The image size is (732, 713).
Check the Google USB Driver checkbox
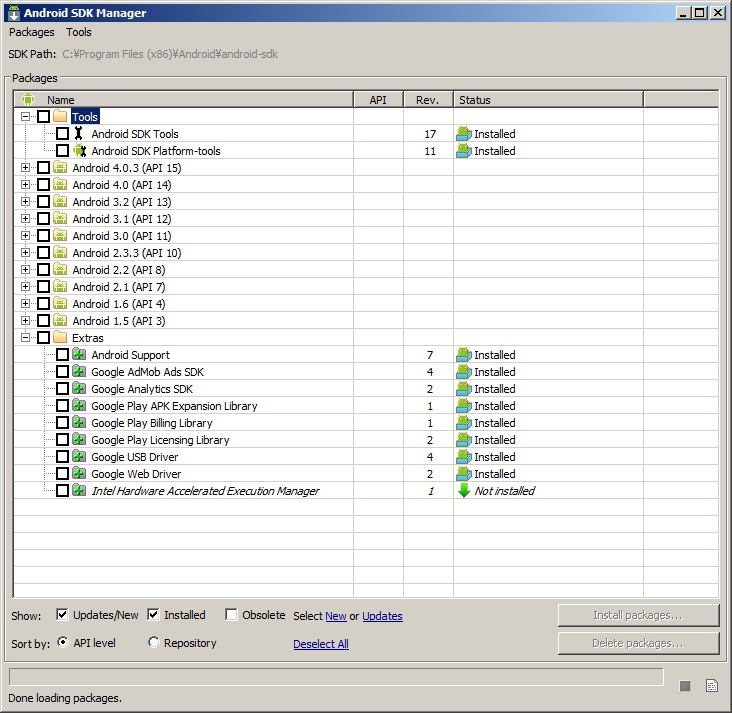(62, 456)
